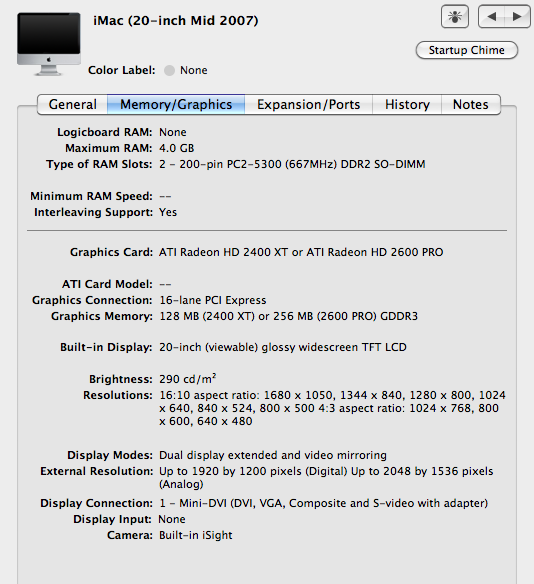Viewport: 534px width, 584px height.
Task: Click the 200-pin PC2-5300 RAM slots text
Action: point(292,164)
